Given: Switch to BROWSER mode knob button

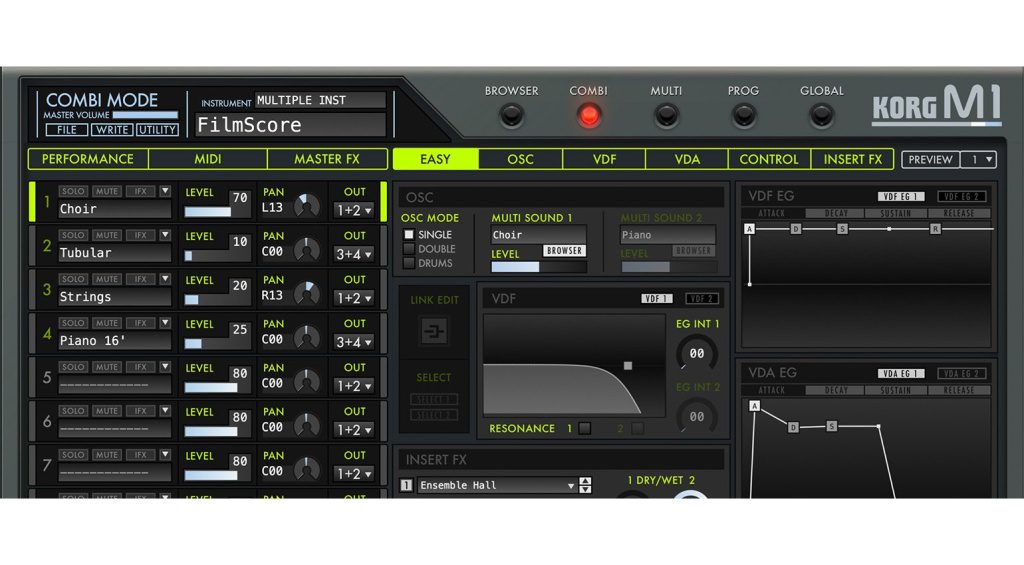Looking at the screenshot, I should 511,116.
